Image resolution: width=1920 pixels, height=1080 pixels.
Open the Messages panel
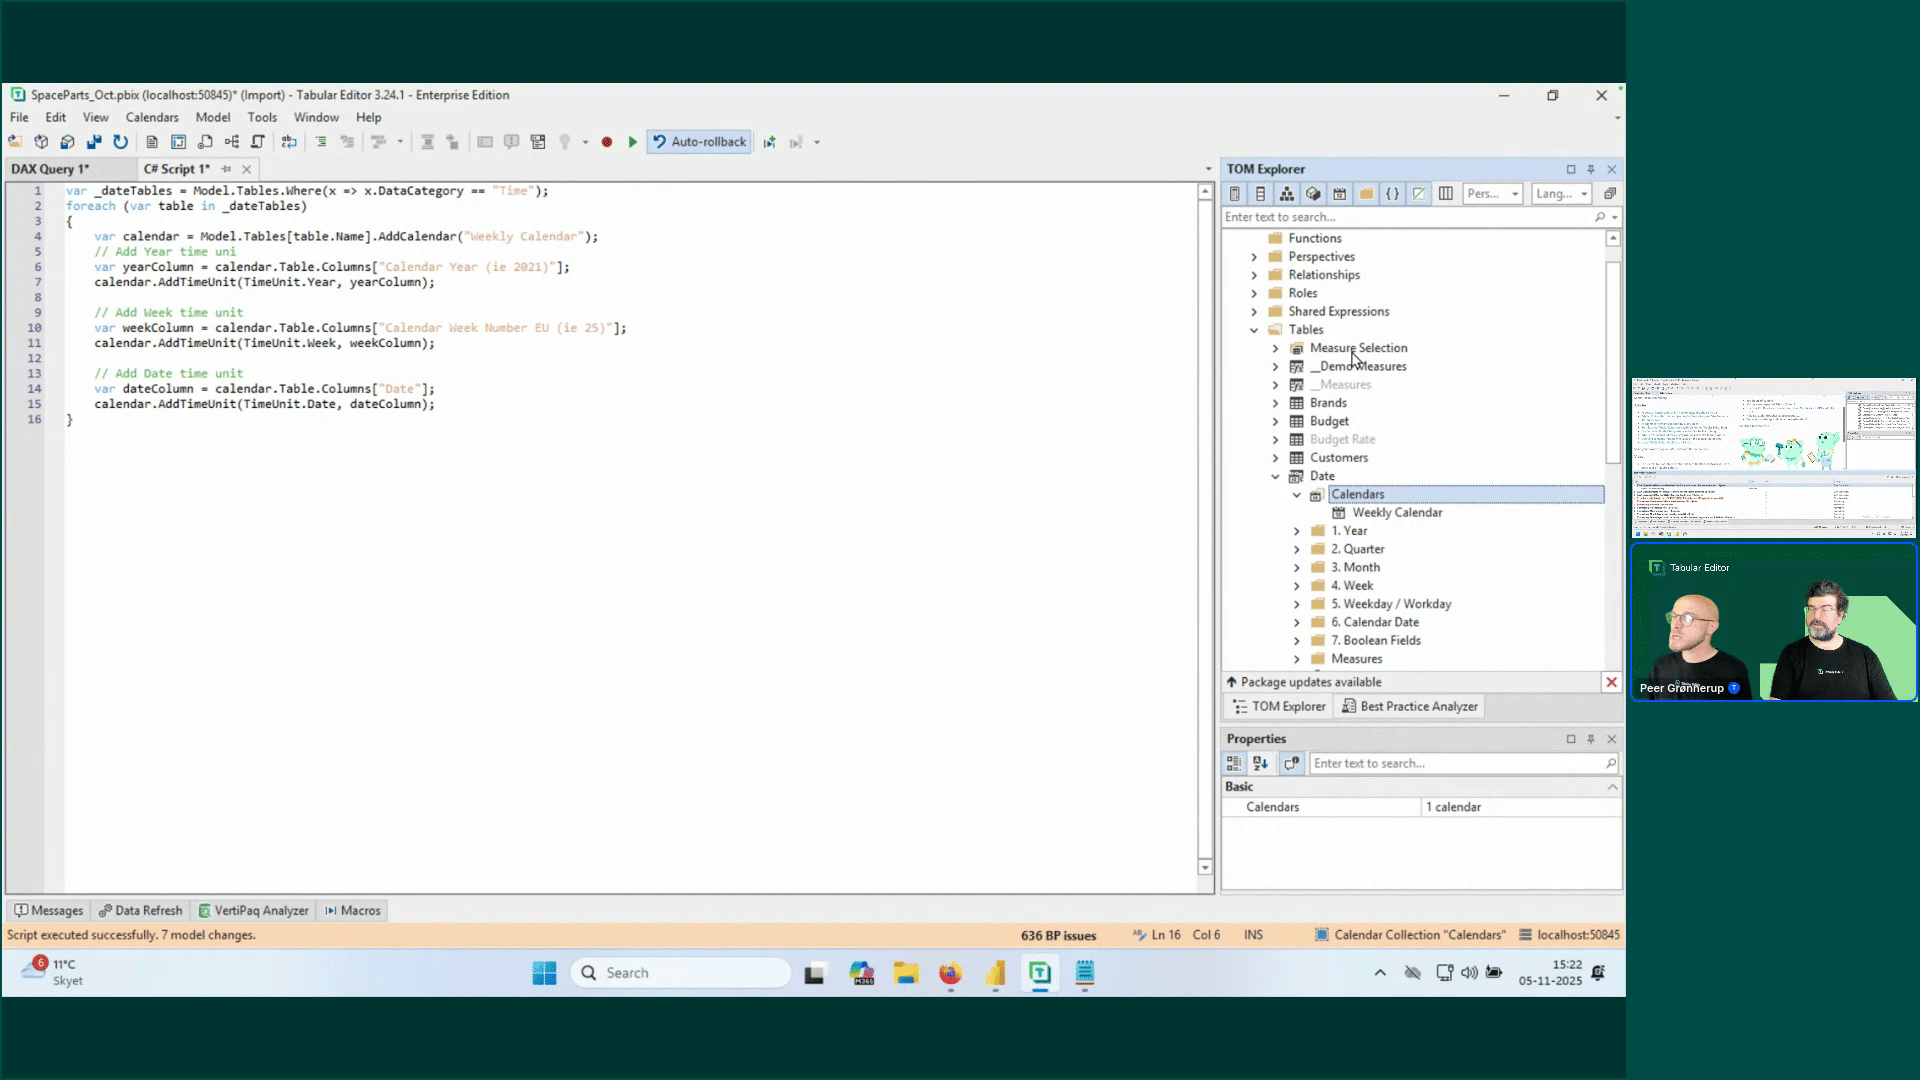(48, 911)
